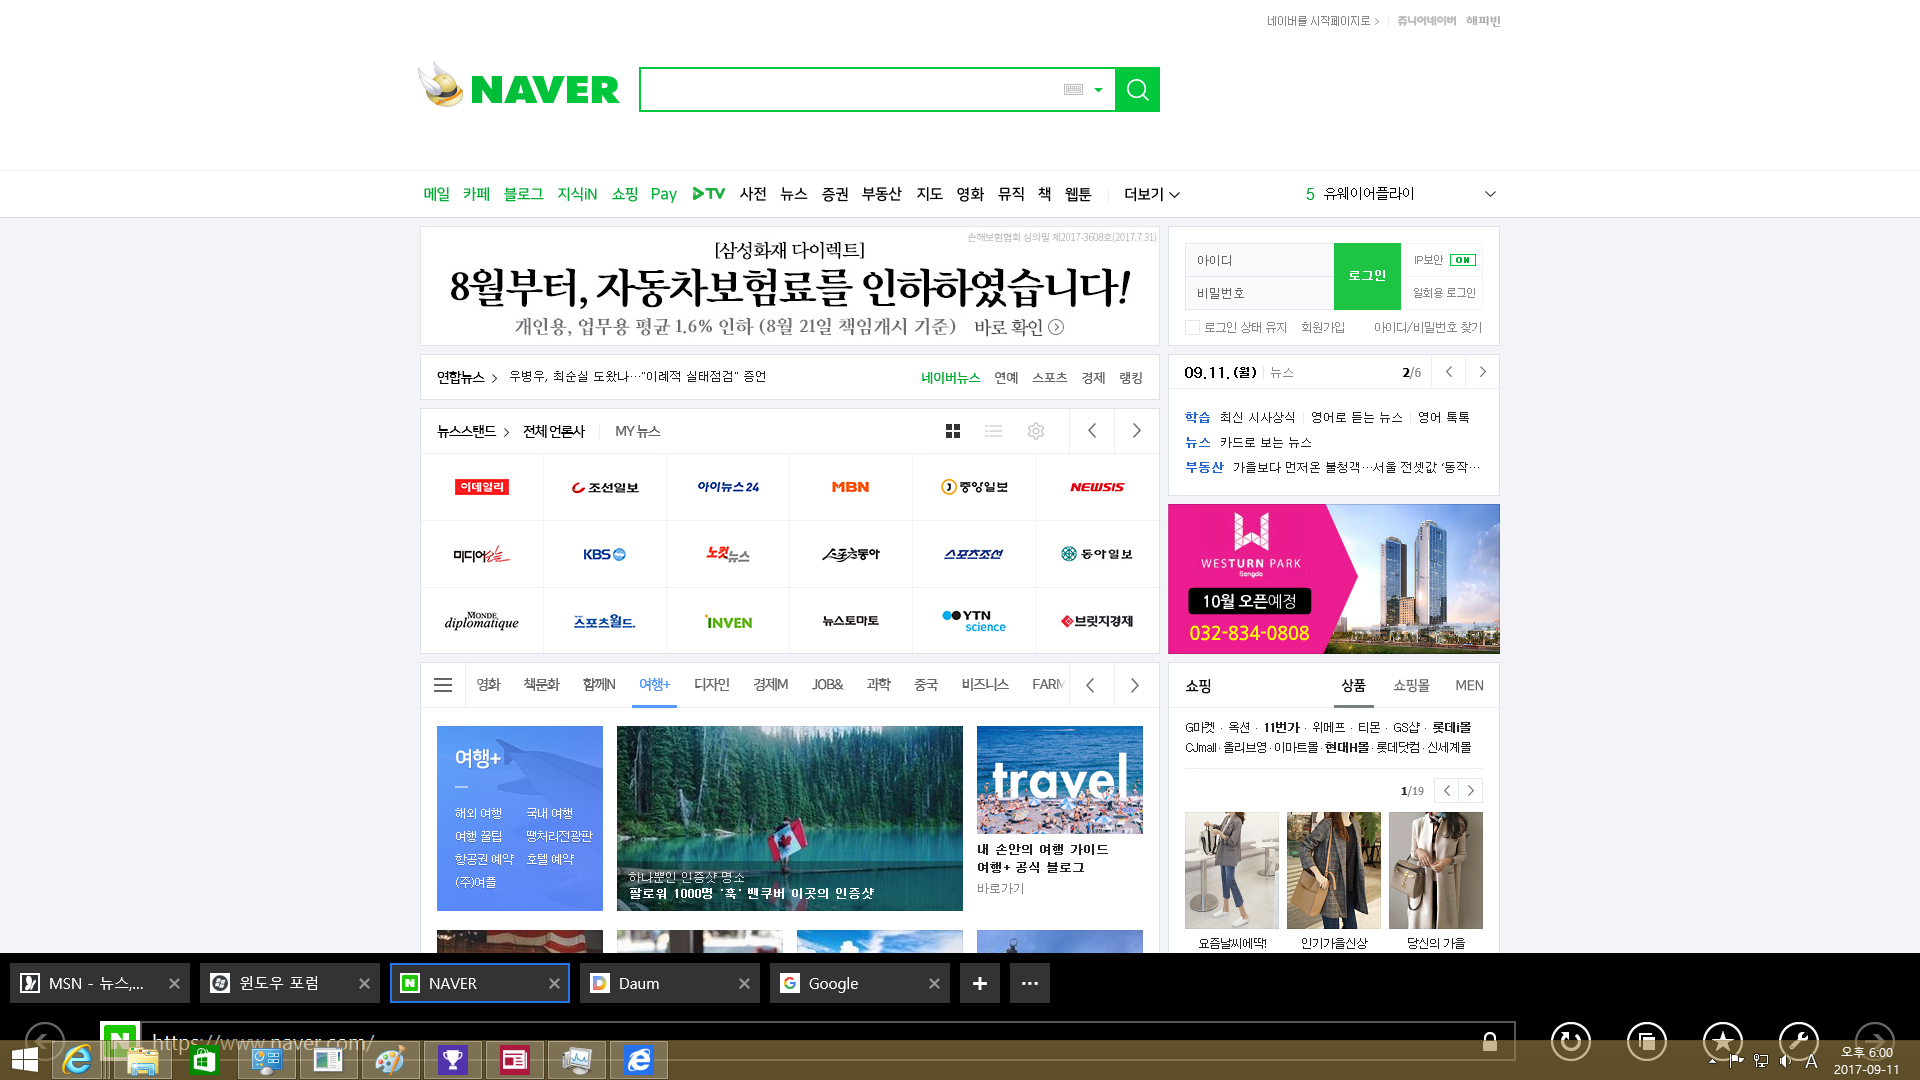Open Windows Start button
Screen dimensions: 1920x1080
(x=25, y=1060)
